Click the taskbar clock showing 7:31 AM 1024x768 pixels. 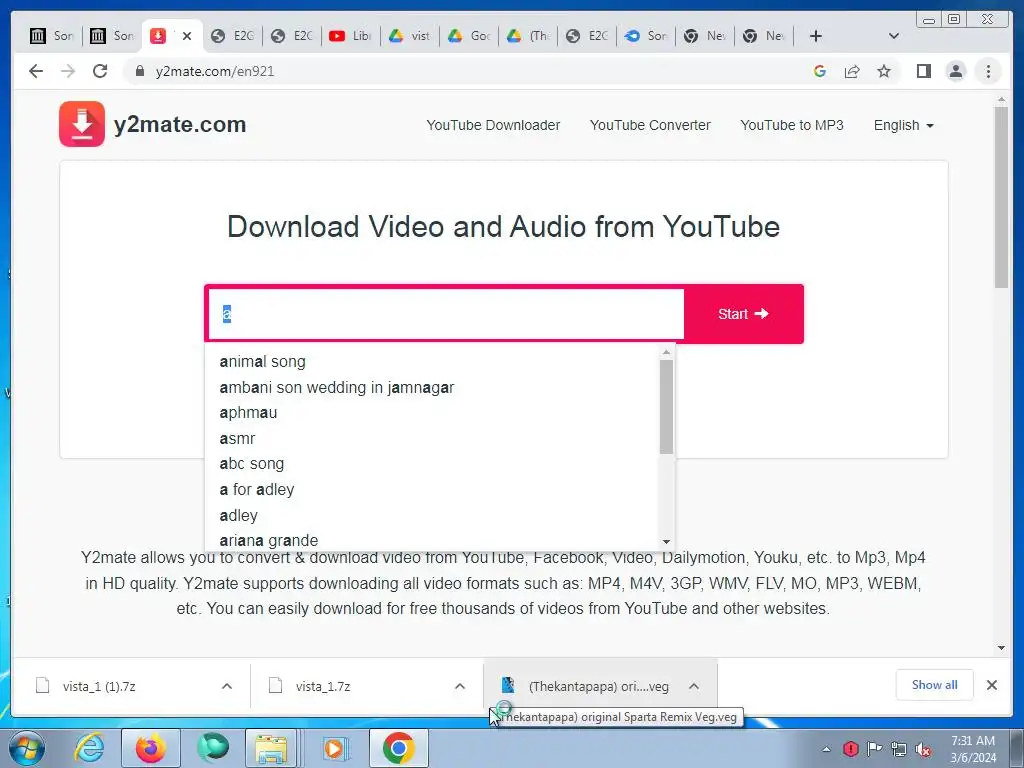pyautogui.click(x=973, y=749)
